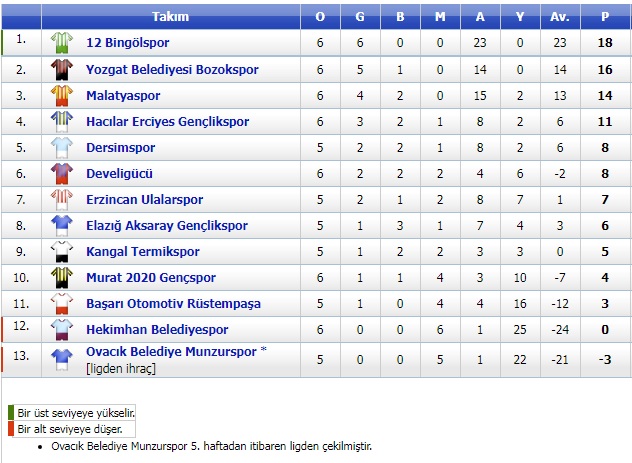This screenshot has width=632, height=463.
Task: Click the 12 Bingölspor green striped jersey icon
Action: pyautogui.click(x=62, y=43)
